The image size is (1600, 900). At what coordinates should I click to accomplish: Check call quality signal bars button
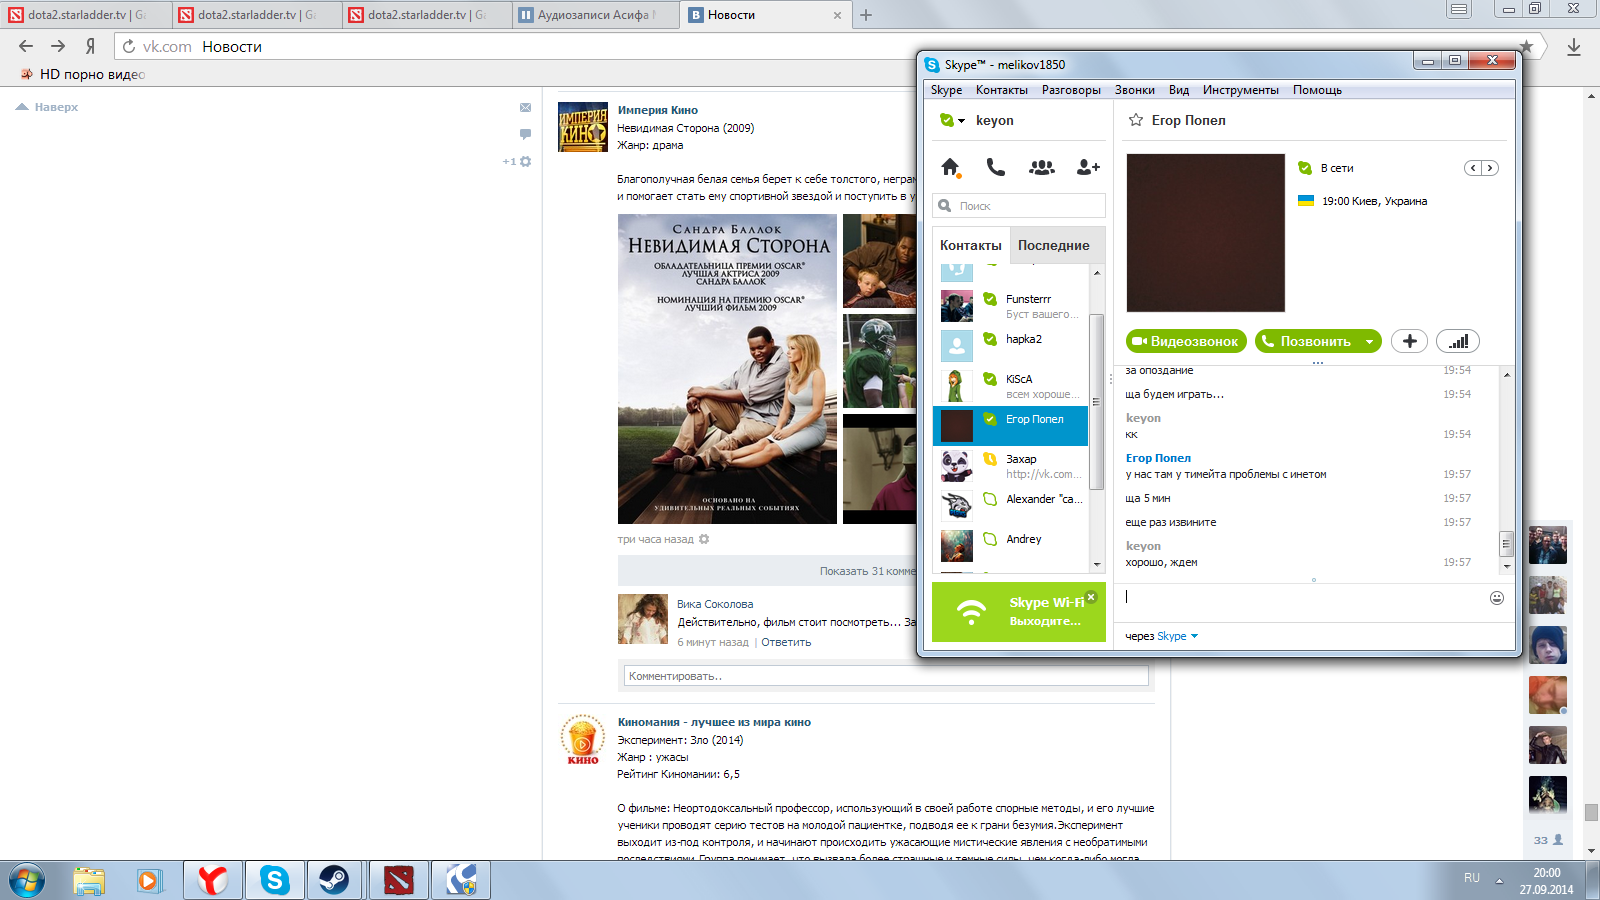click(x=1458, y=341)
